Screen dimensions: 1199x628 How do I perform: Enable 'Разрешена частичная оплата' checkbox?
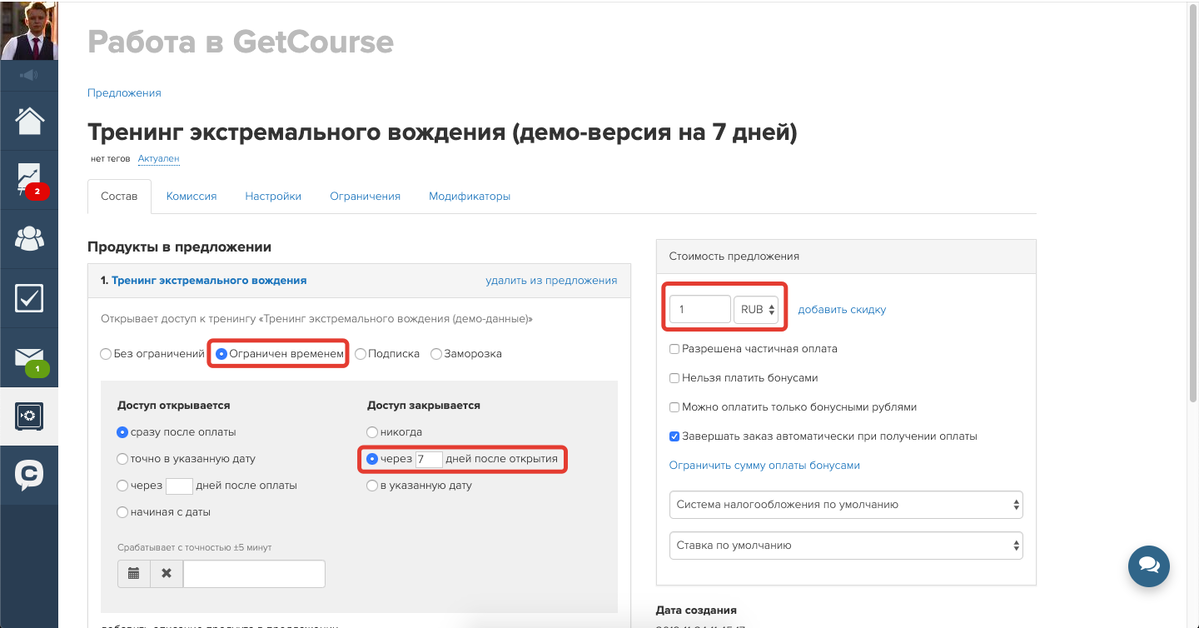pos(675,349)
